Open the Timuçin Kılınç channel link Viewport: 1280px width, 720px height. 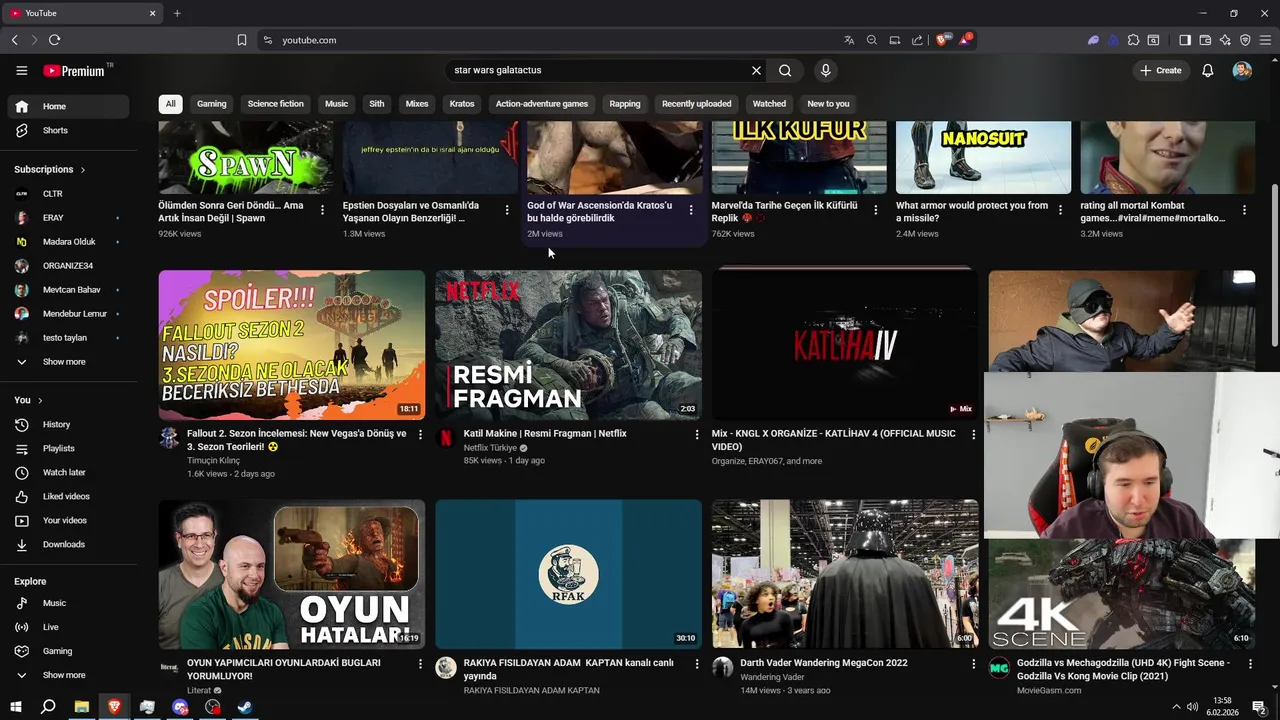213,461
